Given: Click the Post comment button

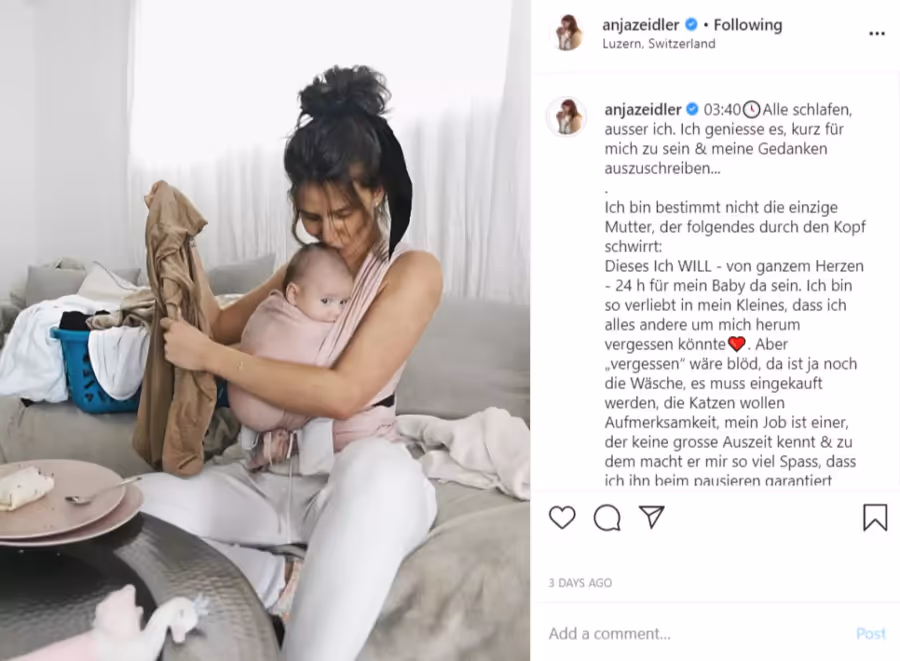Looking at the screenshot, I should tap(871, 633).
